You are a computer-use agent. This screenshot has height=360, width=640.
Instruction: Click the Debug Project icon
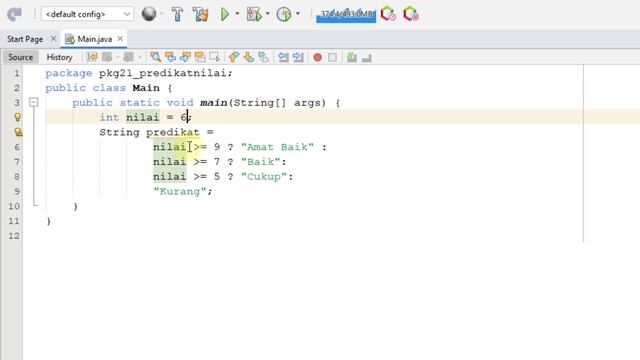(x=254, y=14)
